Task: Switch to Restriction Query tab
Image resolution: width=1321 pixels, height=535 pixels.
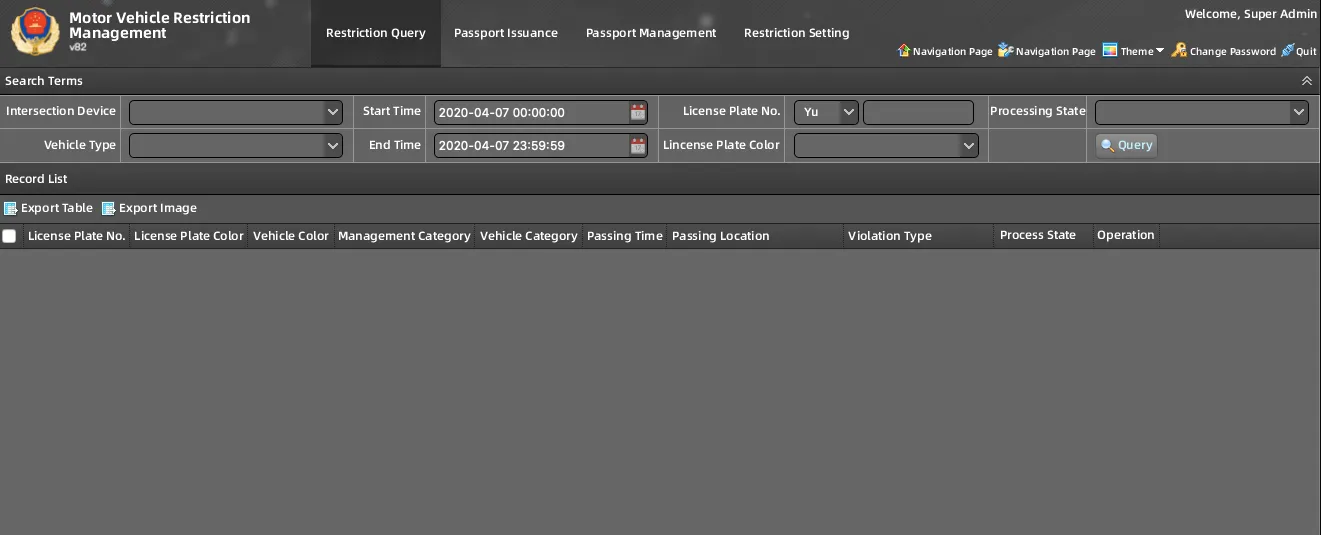Action: coord(376,33)
